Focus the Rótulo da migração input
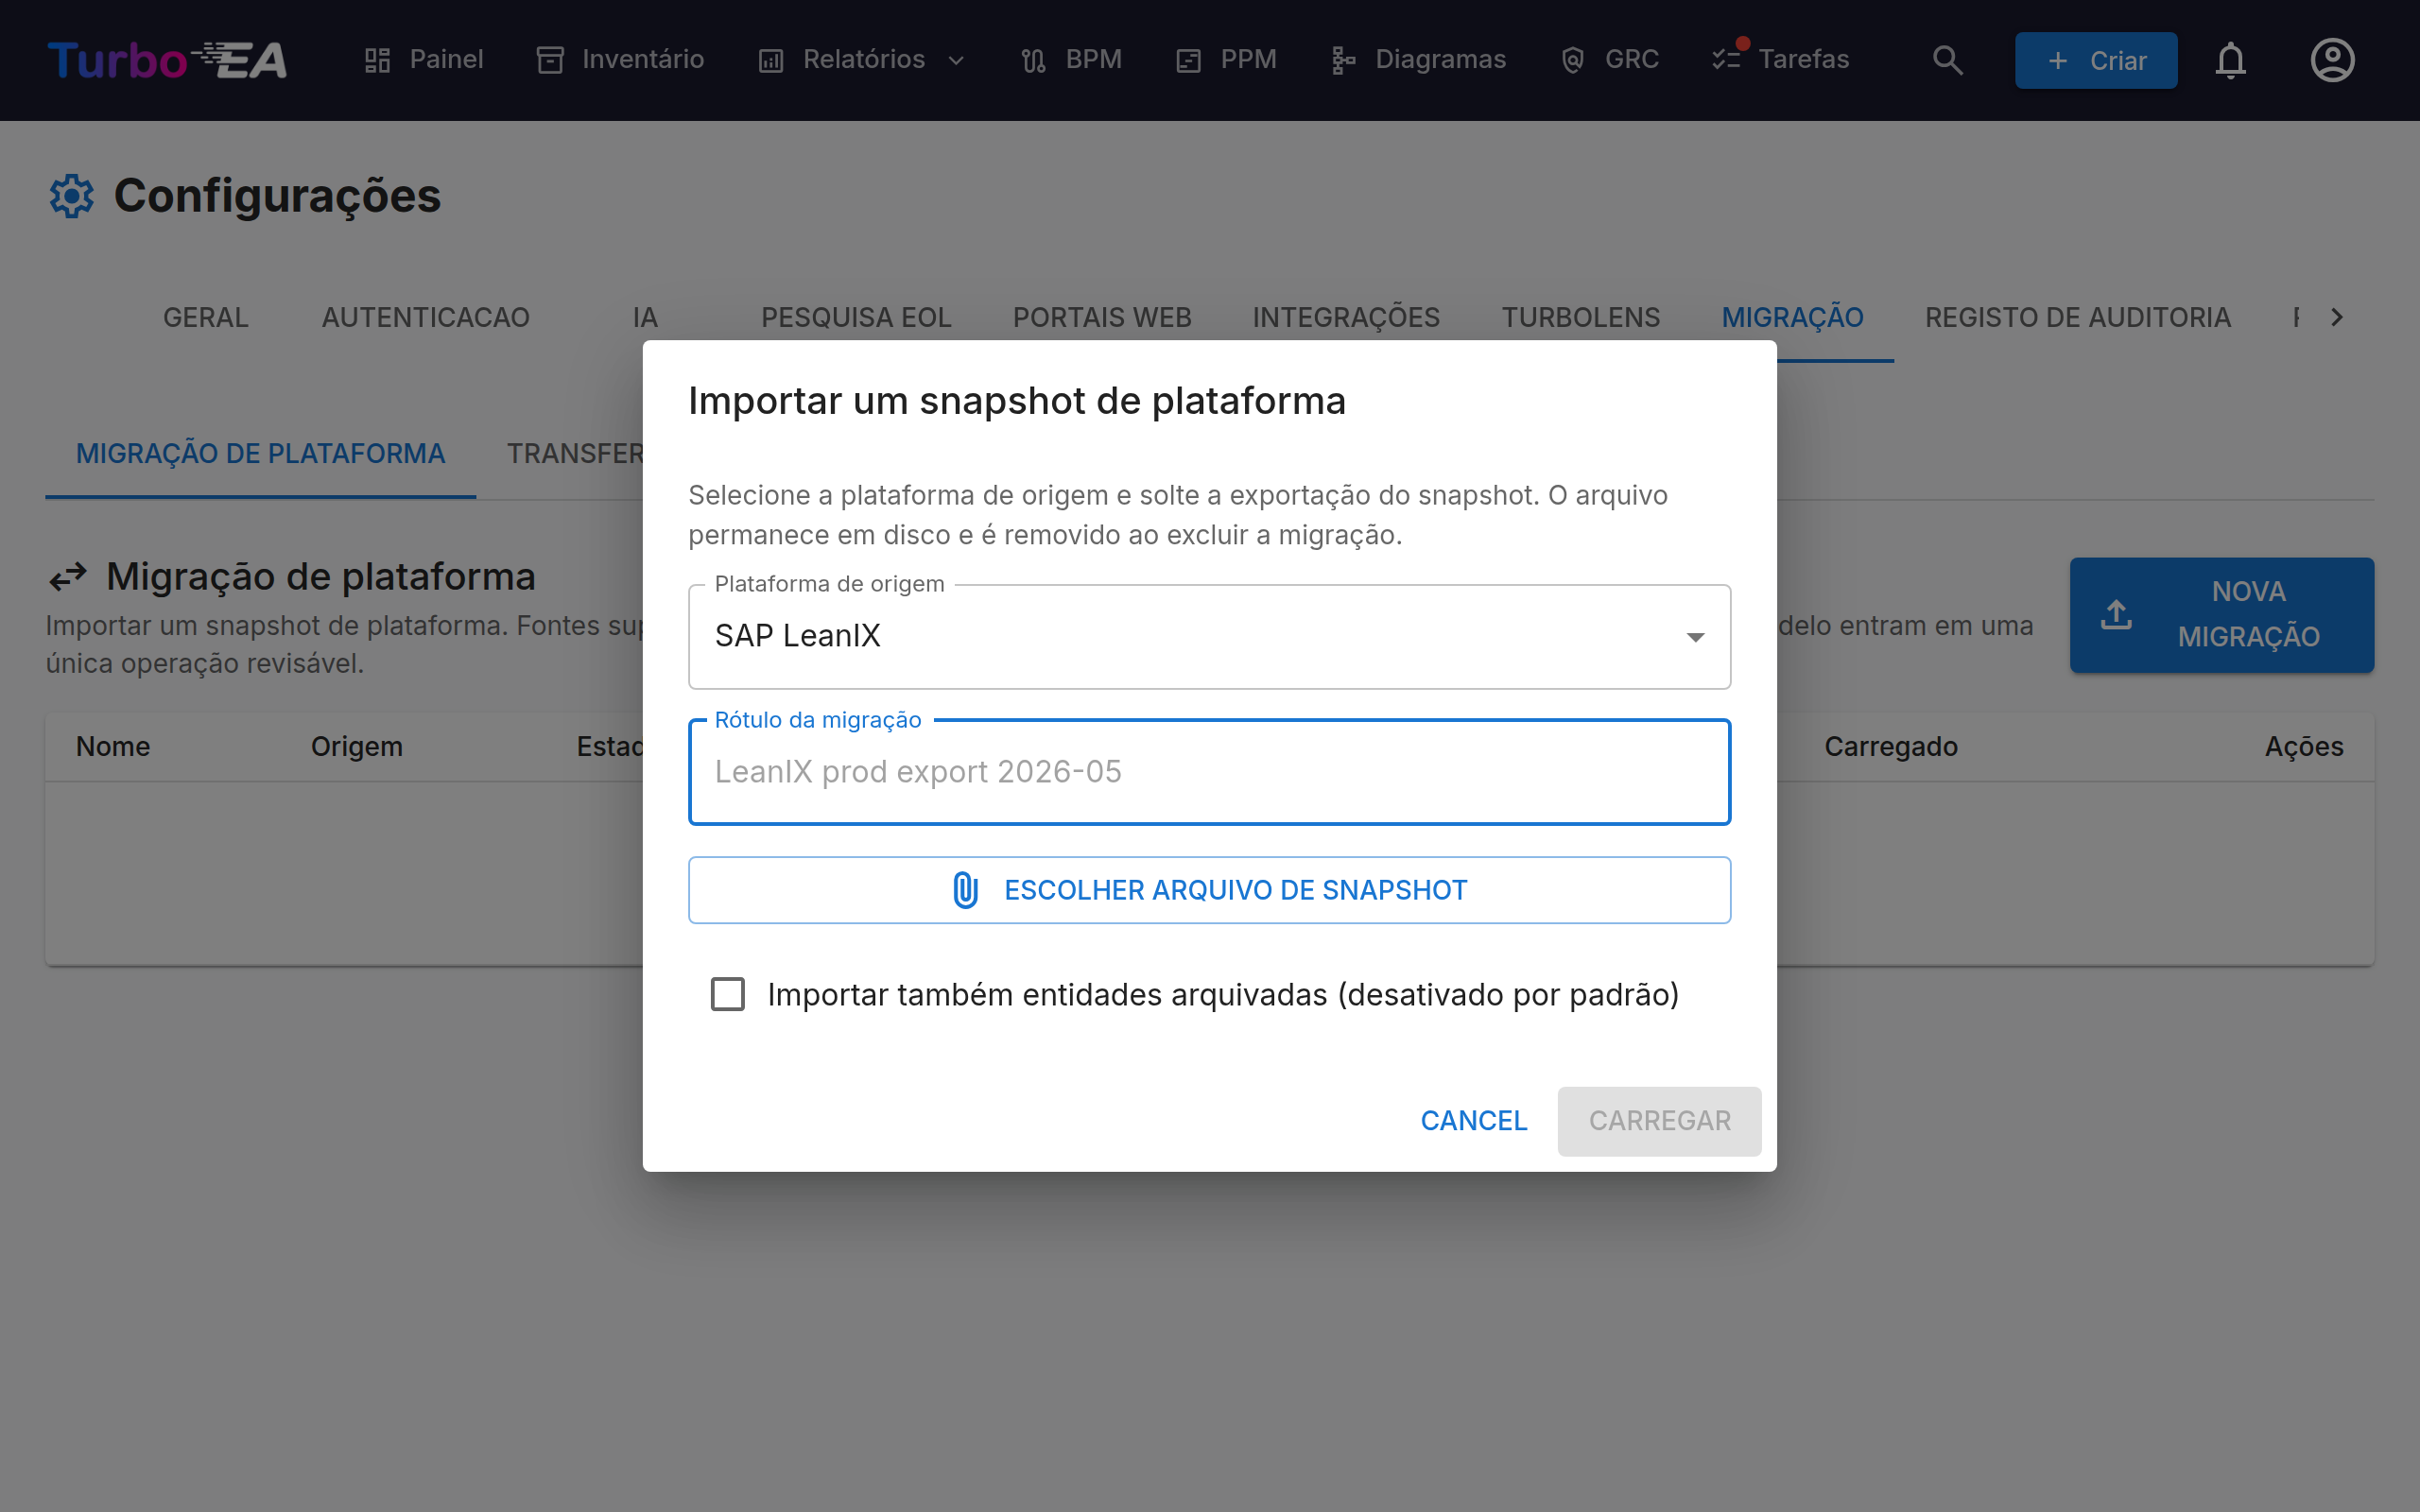The height and width of the screenshot is (1512, 2420). 1209,772
